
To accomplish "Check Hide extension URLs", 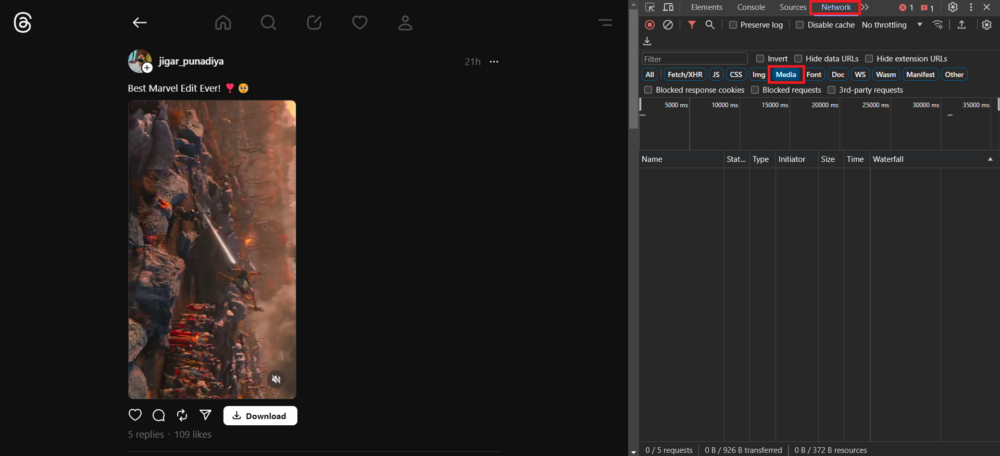I will click(869, 59).
